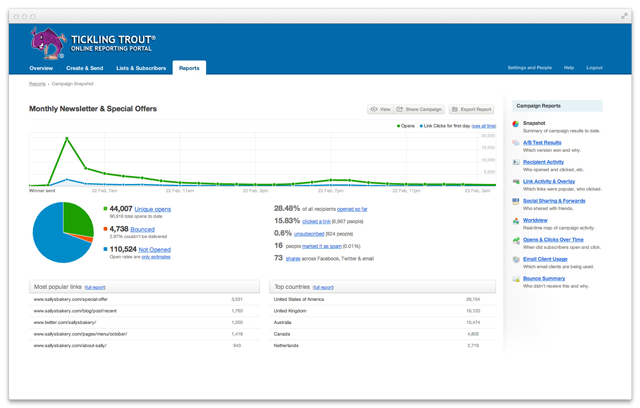This screenshot has height=408, width=640.
Task: Click the View button with eye icon
Action: pos(380,109)
